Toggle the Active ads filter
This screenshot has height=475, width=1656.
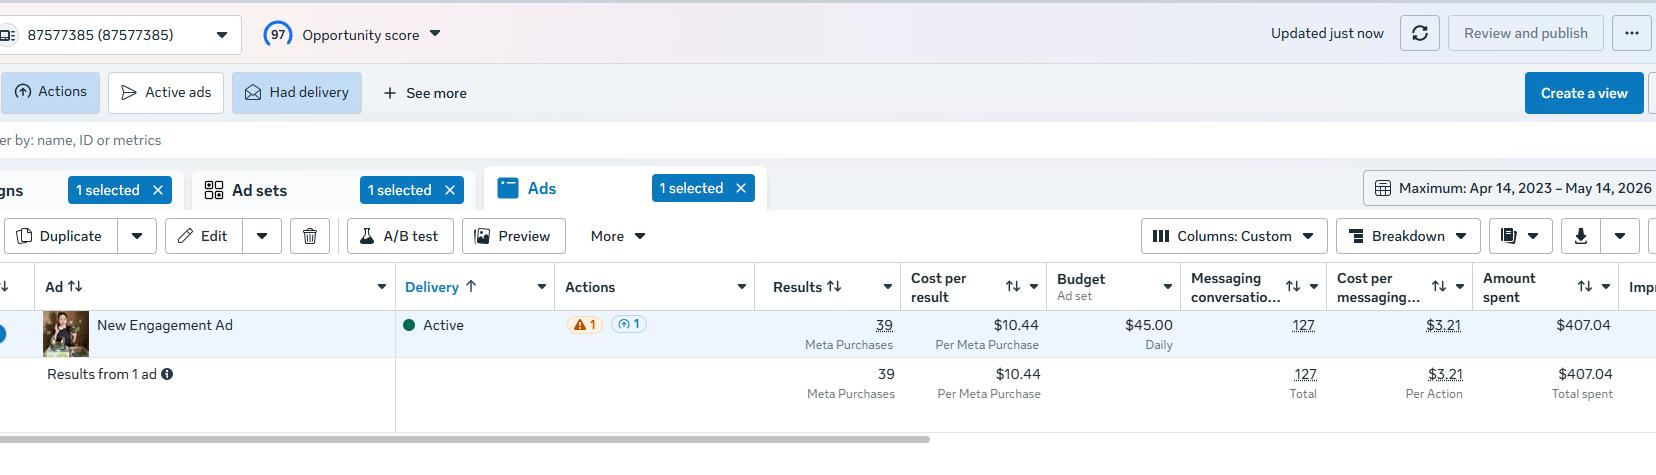(x=166, y=92)
